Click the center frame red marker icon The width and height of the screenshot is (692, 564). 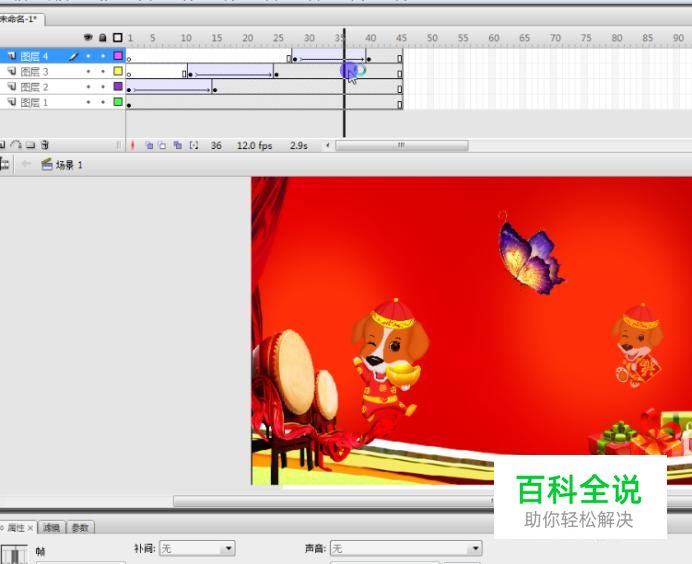pyautogui.click(x=132, y=145)
